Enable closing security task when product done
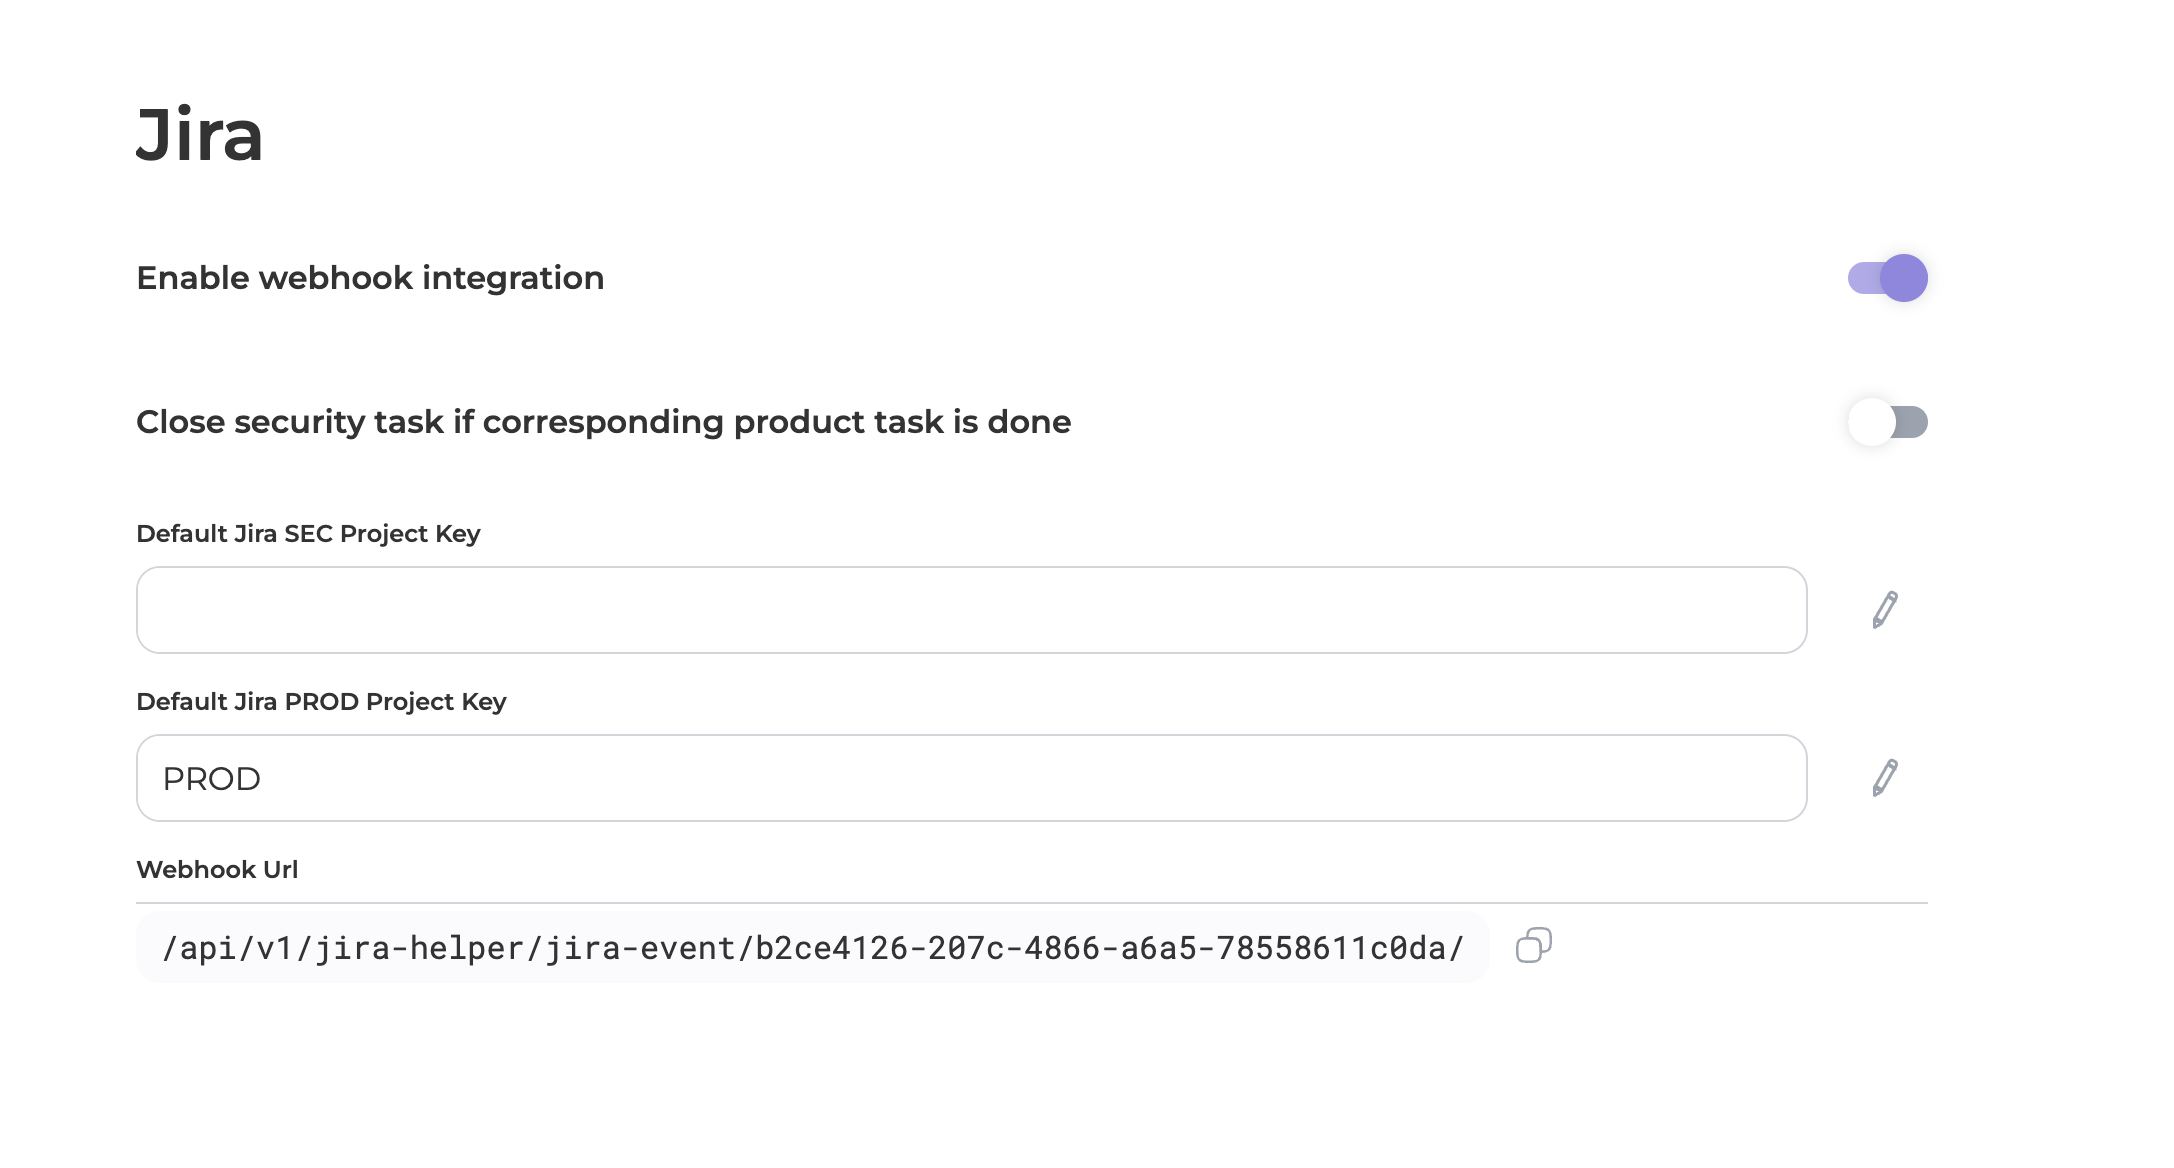2174x1168 pixels. [x=1887, y=422]
